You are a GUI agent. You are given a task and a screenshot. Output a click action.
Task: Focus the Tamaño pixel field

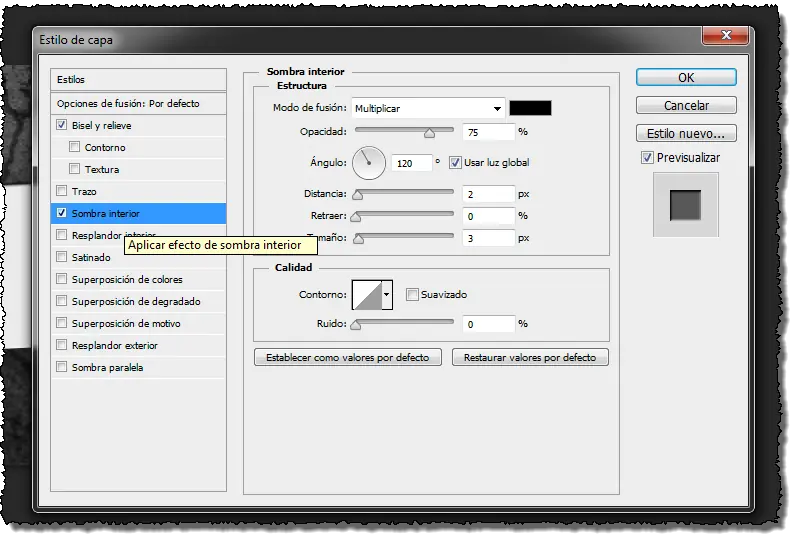point(489,238)
